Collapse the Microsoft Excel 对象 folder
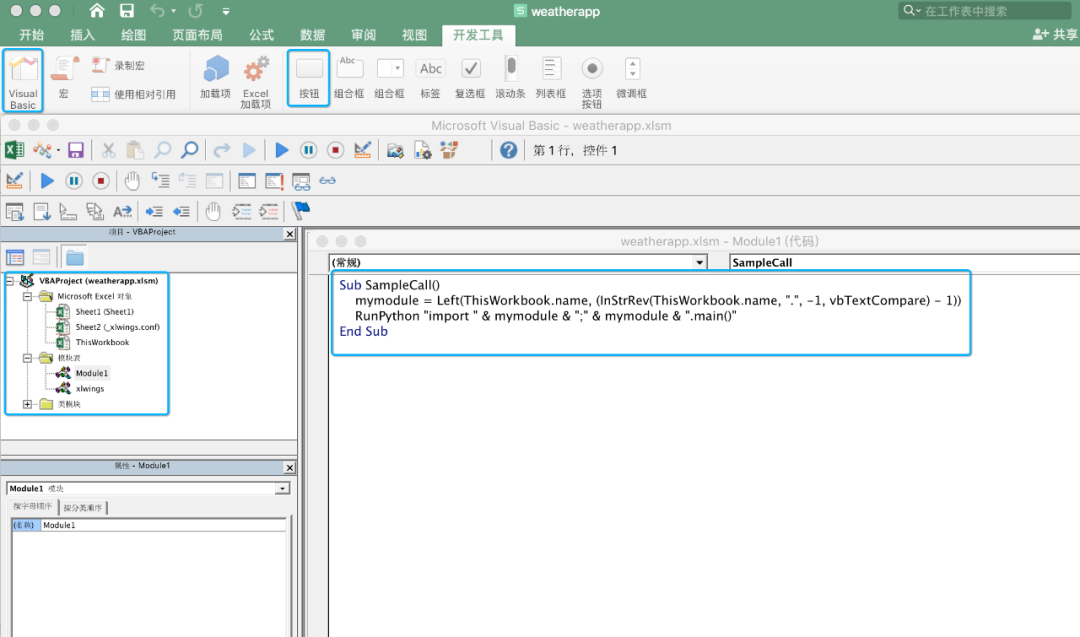The width and height of the screenshot is (1080, 637). tap(27, 296)
